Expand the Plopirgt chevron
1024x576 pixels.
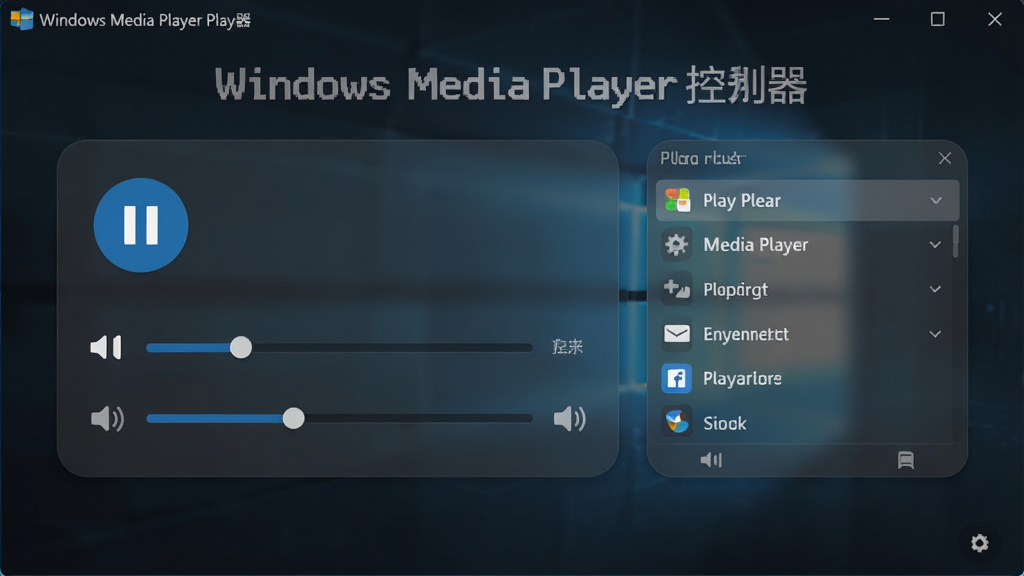[935, 289]
